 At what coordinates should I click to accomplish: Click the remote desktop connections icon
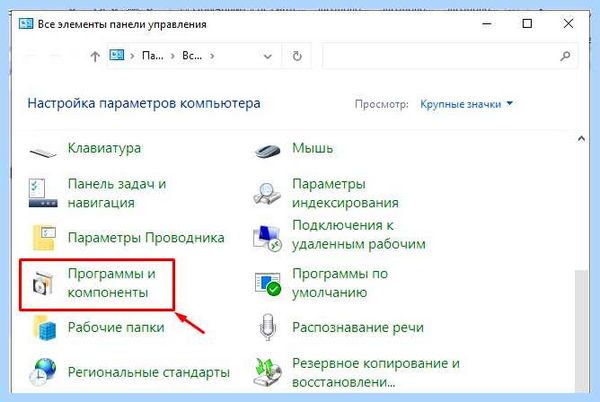267,238
